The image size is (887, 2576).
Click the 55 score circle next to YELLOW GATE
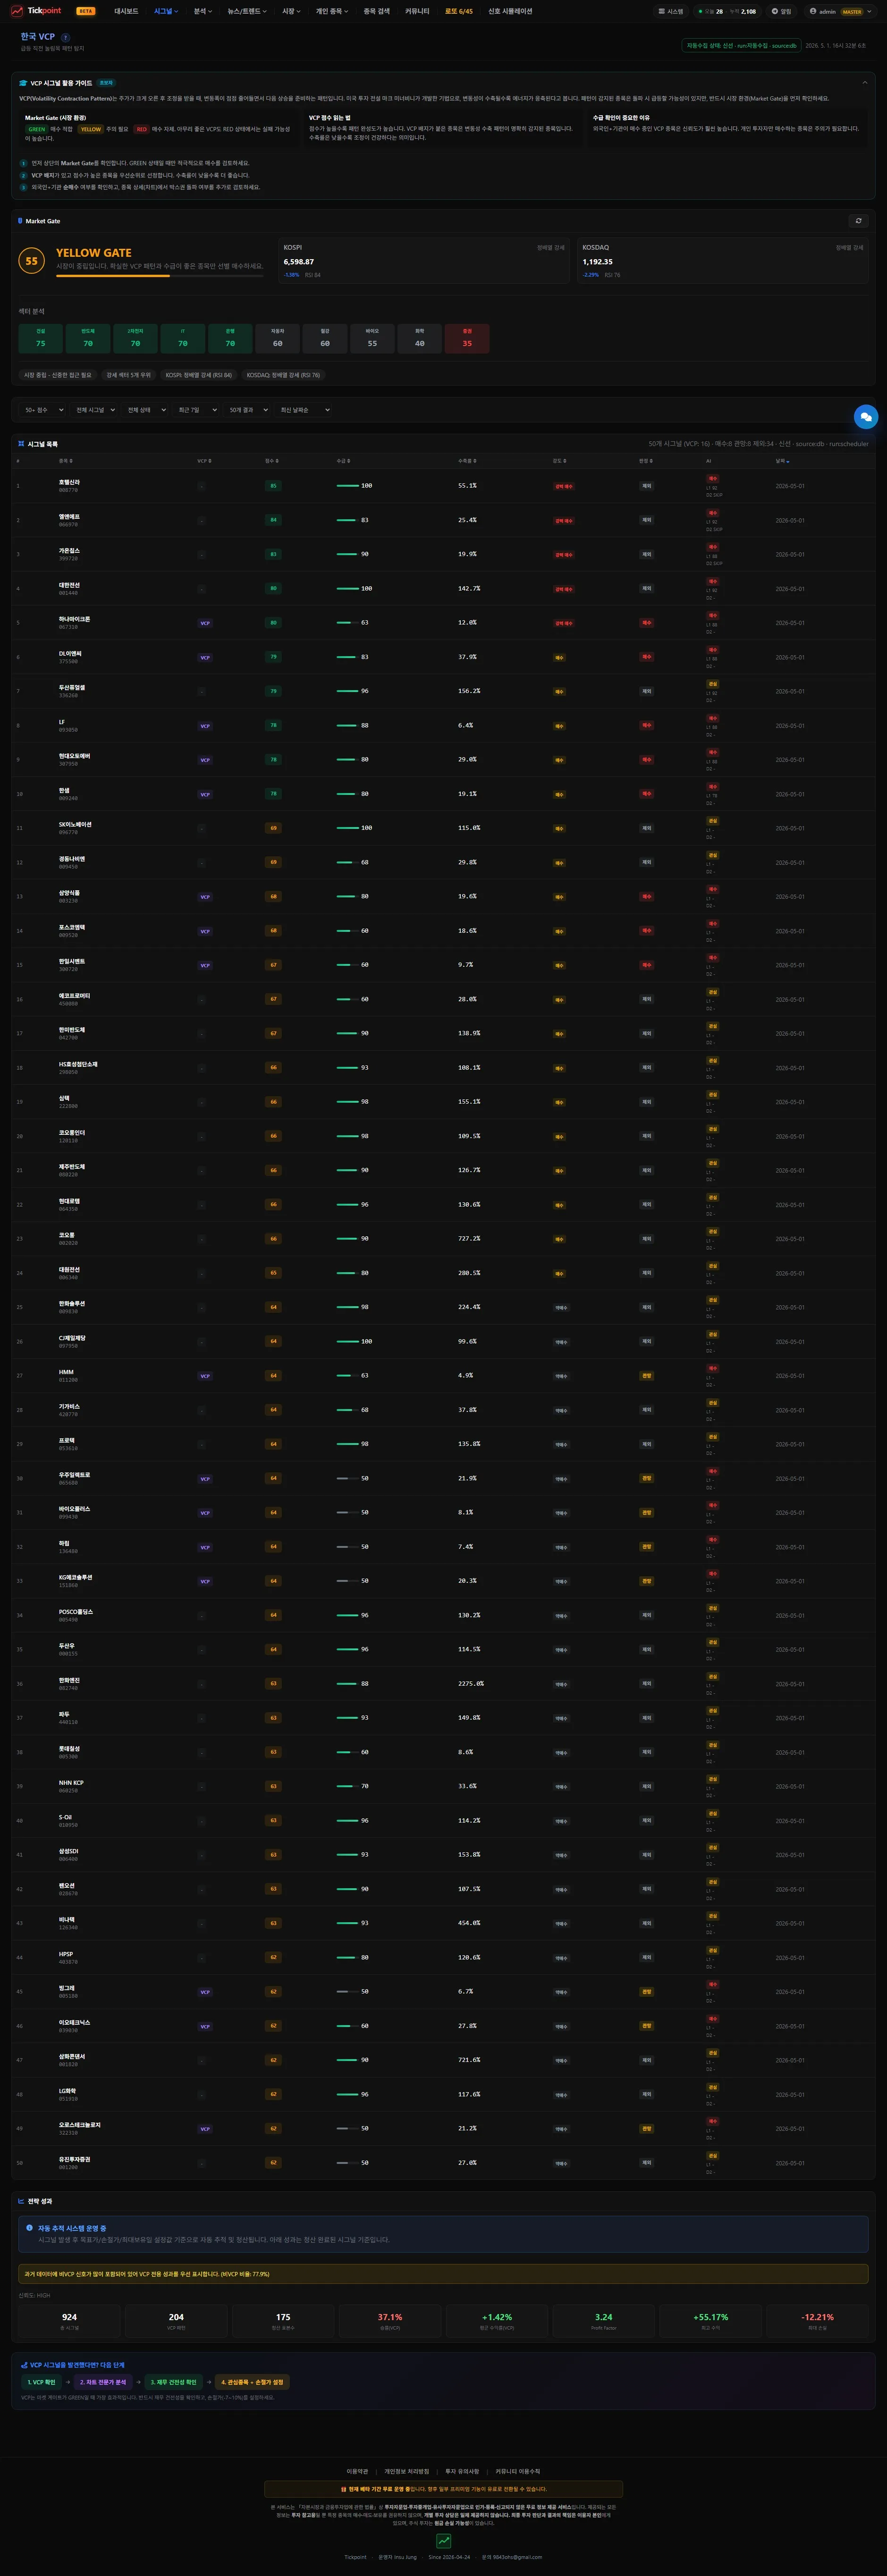point(31,261)
